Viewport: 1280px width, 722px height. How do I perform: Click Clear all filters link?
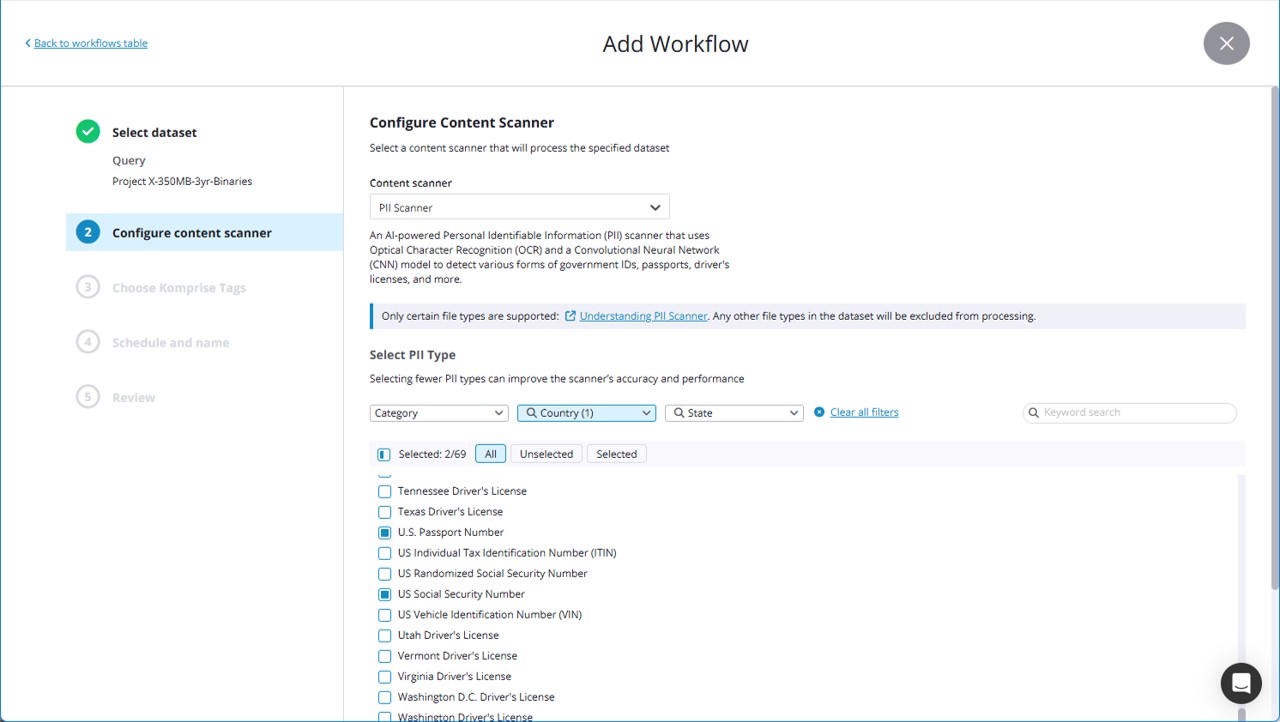coord(864,412)
